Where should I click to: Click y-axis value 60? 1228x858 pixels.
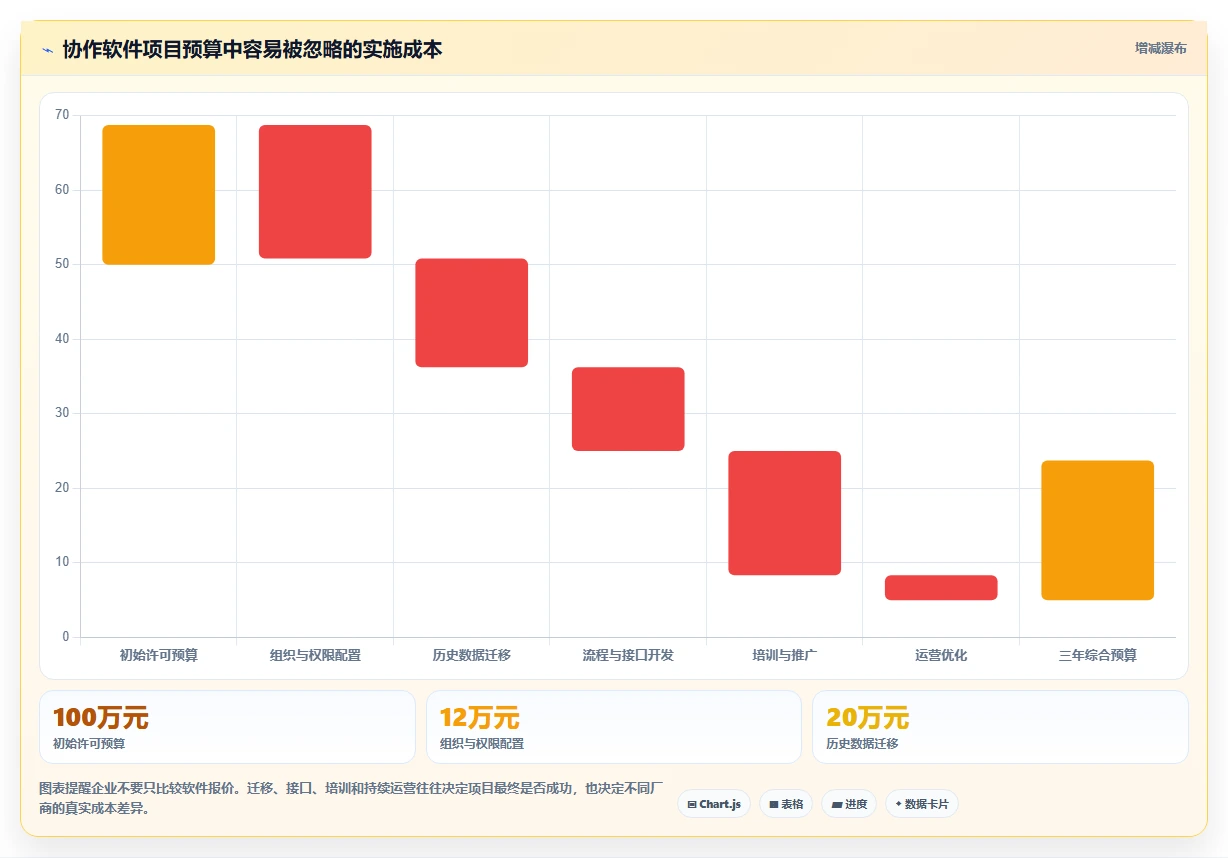click(x=62, y=190)
